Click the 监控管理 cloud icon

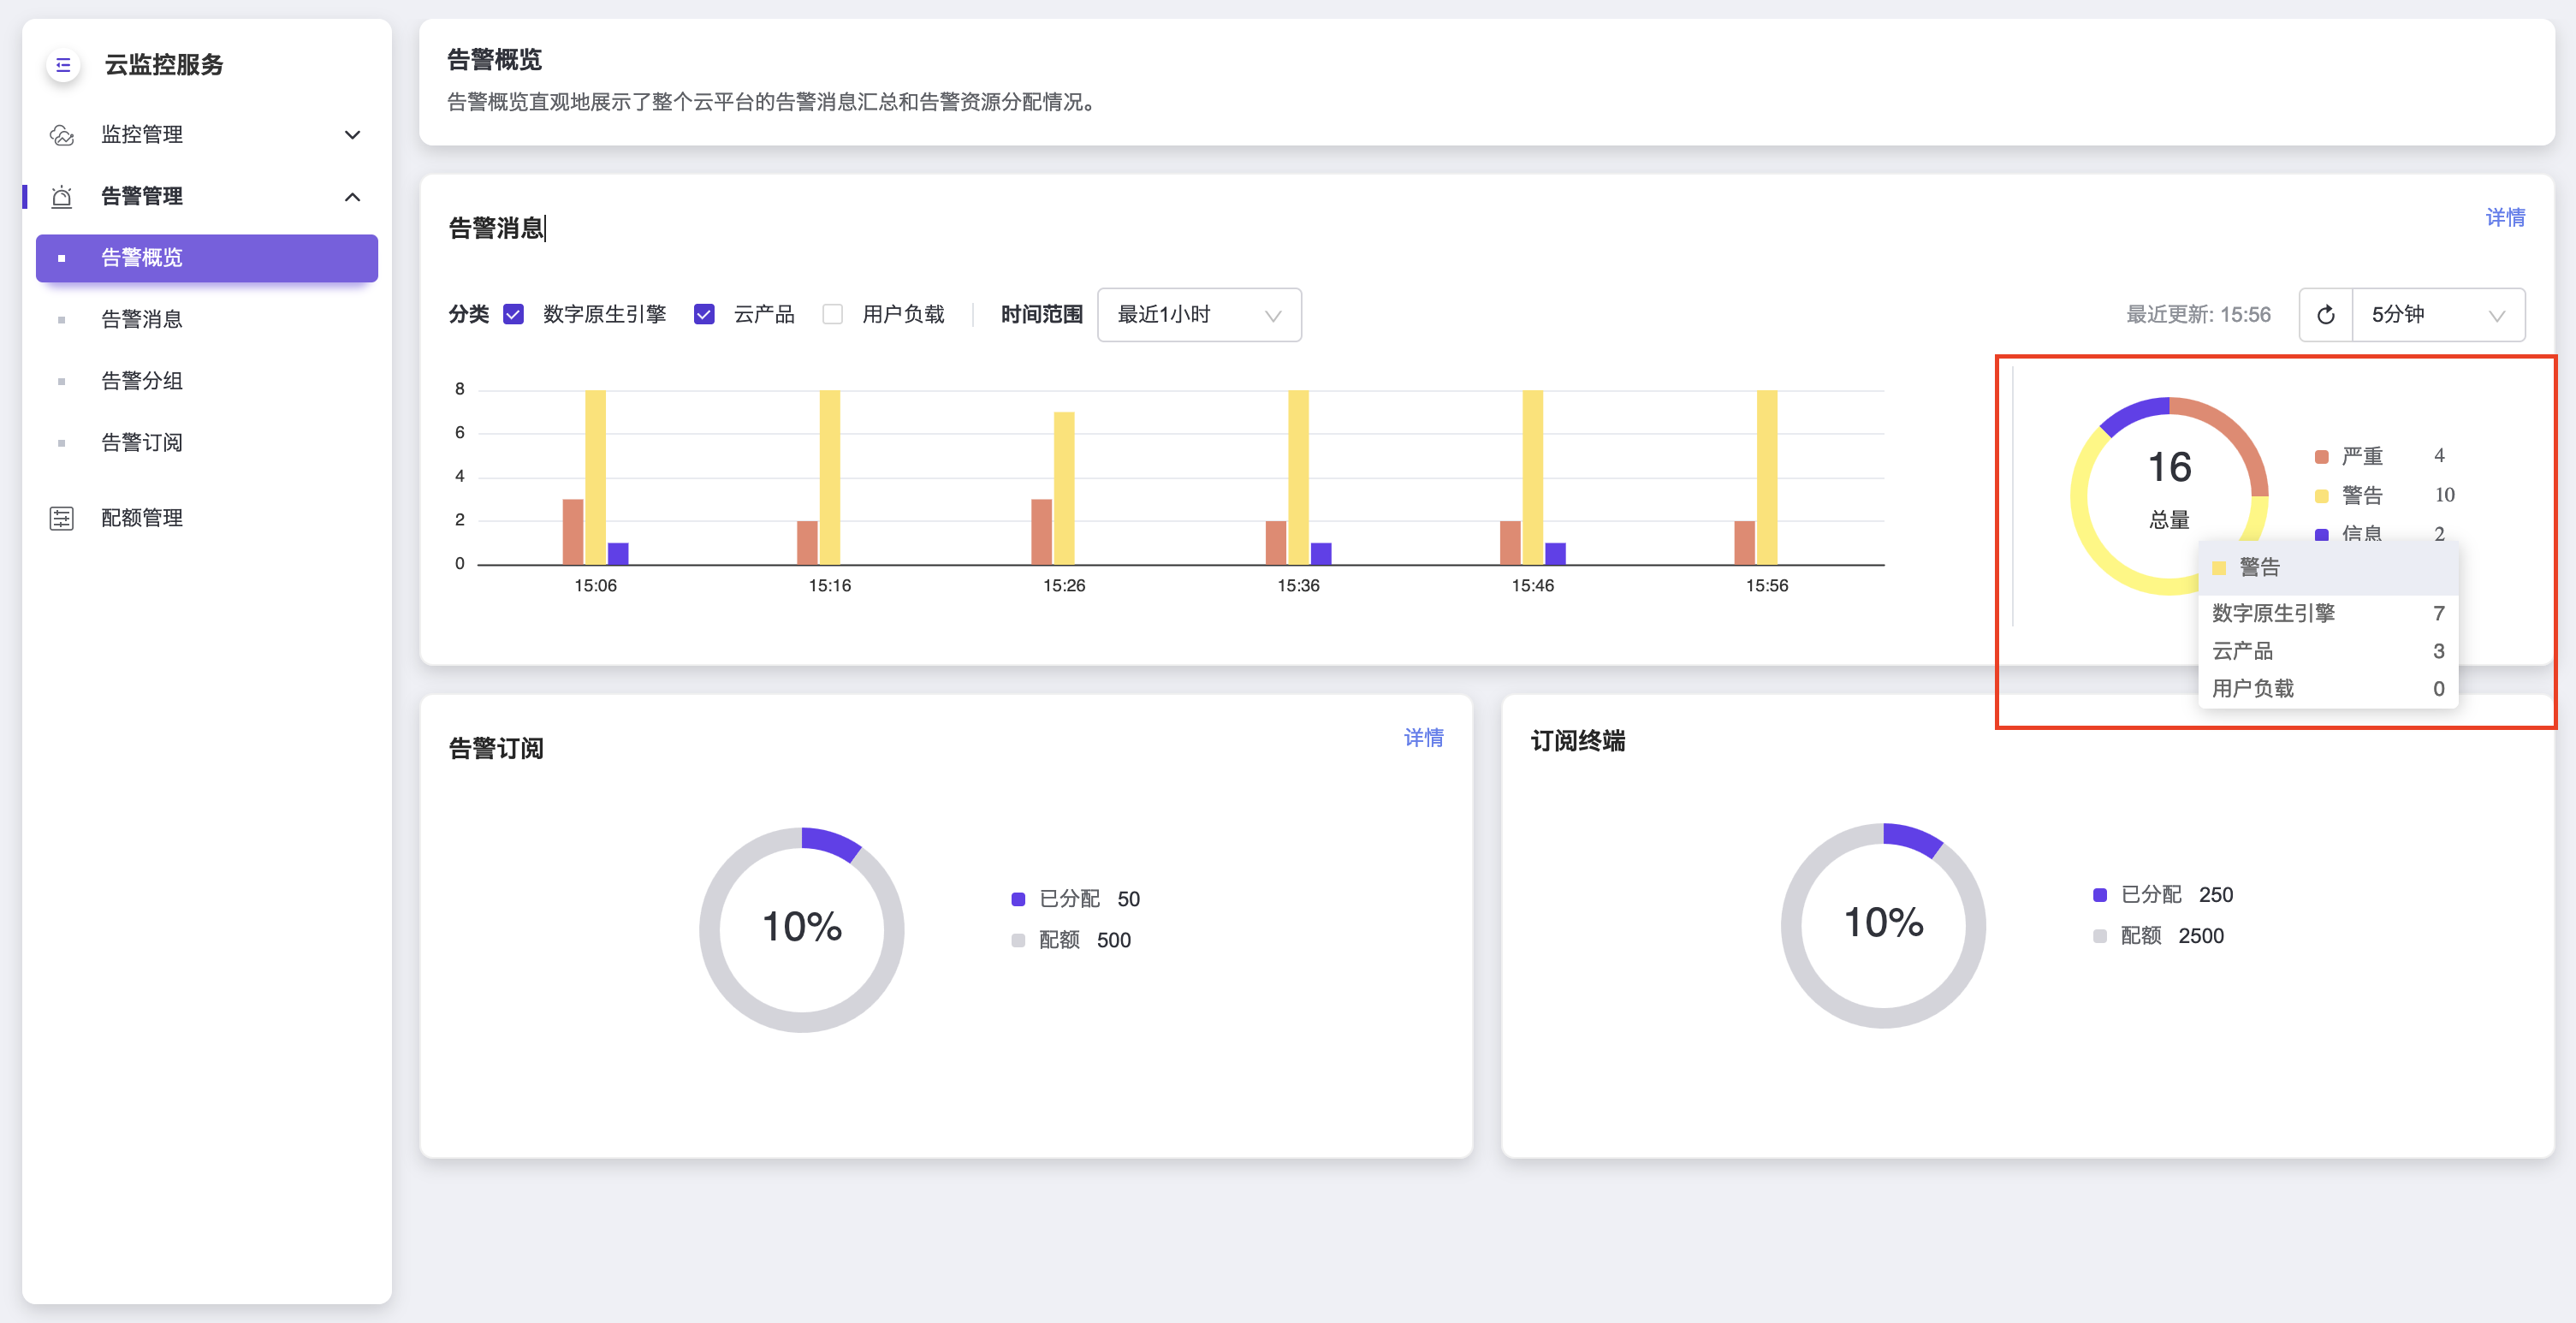(62, 135)
